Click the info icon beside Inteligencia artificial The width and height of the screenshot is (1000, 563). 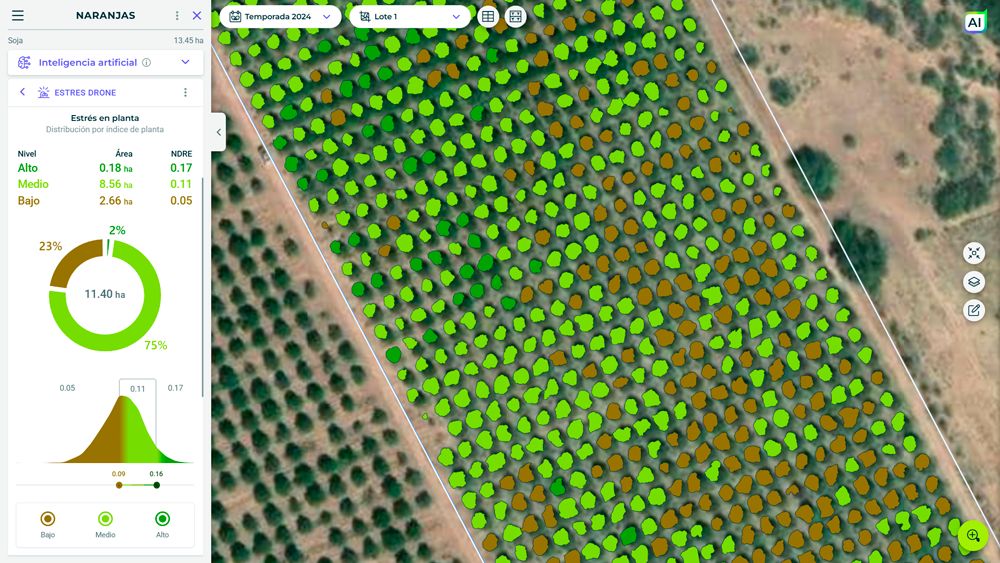coord(146,62)
